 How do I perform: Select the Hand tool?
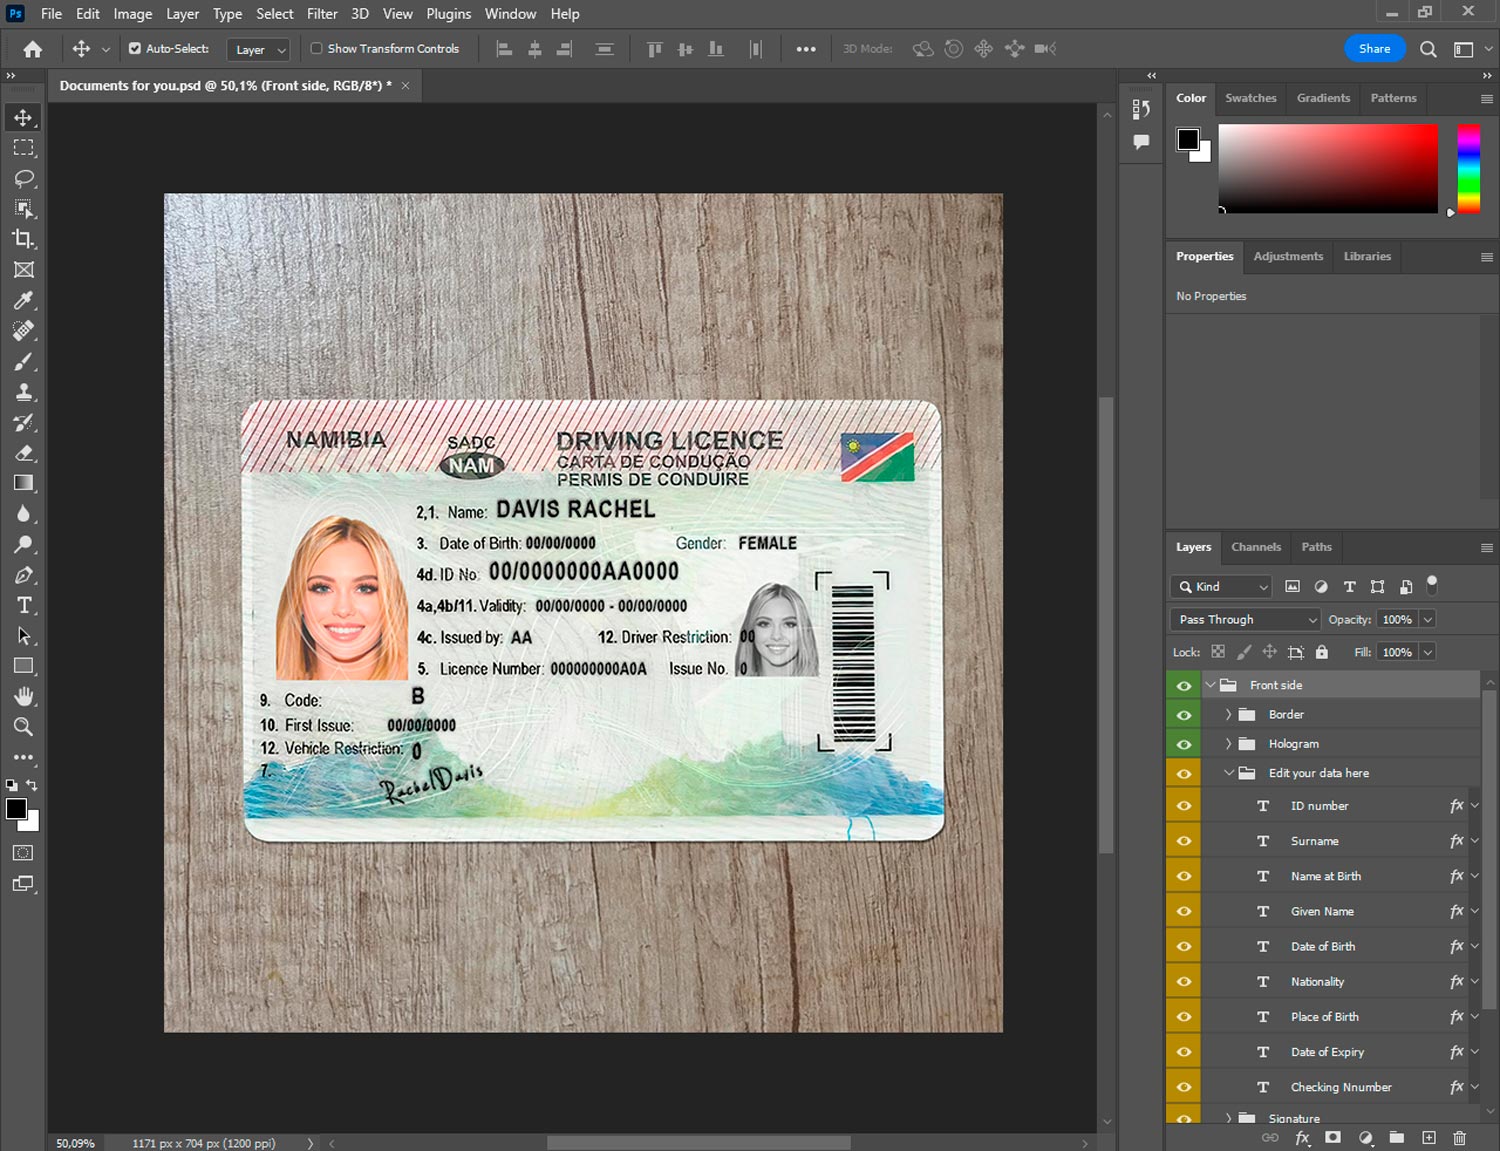tap(24, 696)
